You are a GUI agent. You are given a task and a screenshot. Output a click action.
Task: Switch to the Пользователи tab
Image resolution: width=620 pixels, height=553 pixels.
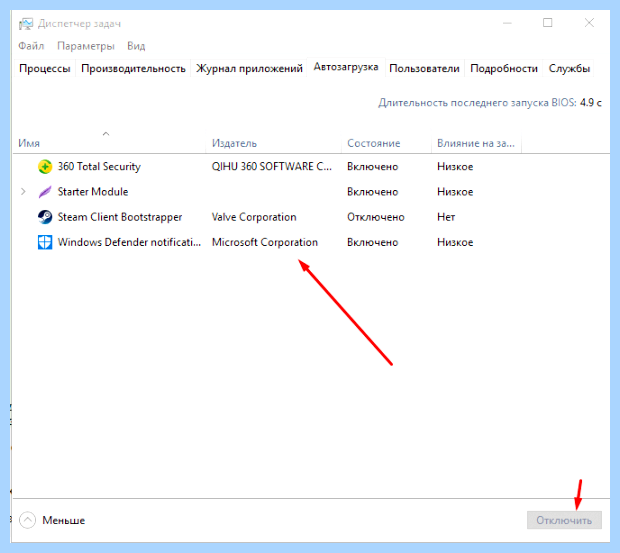tap(424, 68)
